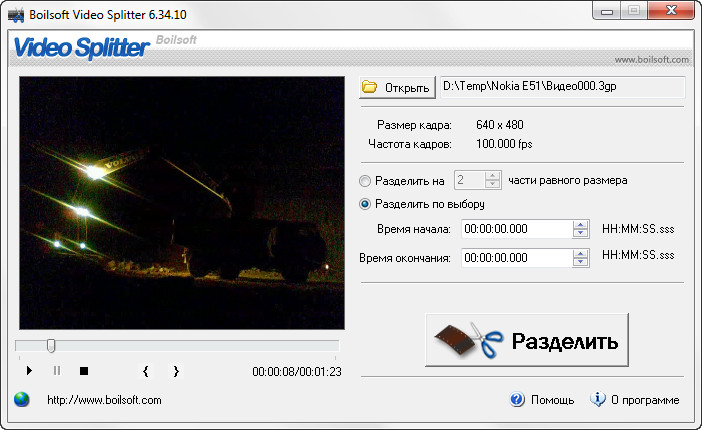Open Помощь help
Screen dimensions: 702x430
[542, 400]
